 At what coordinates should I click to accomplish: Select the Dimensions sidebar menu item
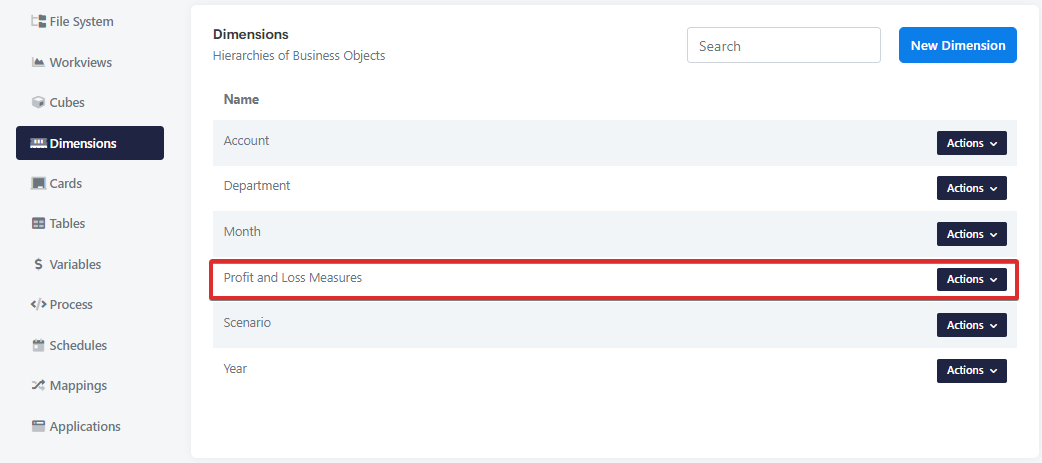pos(90,143)
